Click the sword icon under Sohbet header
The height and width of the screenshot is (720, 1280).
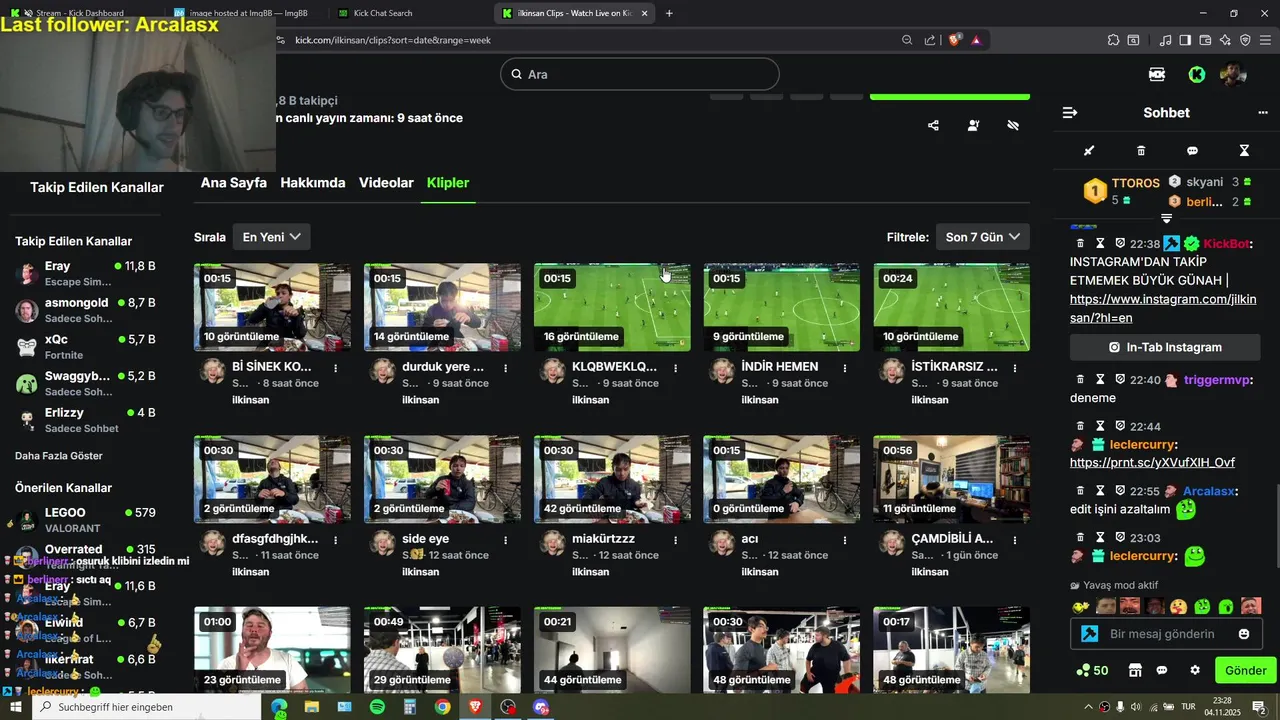[1089, 151]
